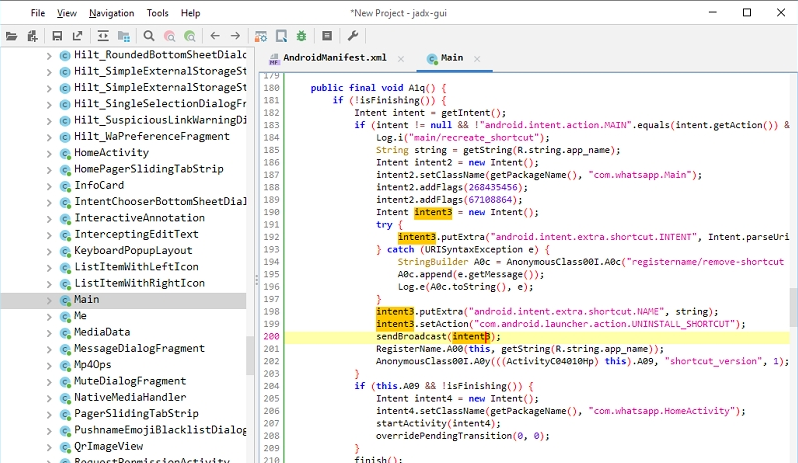Toggle the flatten packages icon
This screenshot has width=798, height=463.
point(124,36)
